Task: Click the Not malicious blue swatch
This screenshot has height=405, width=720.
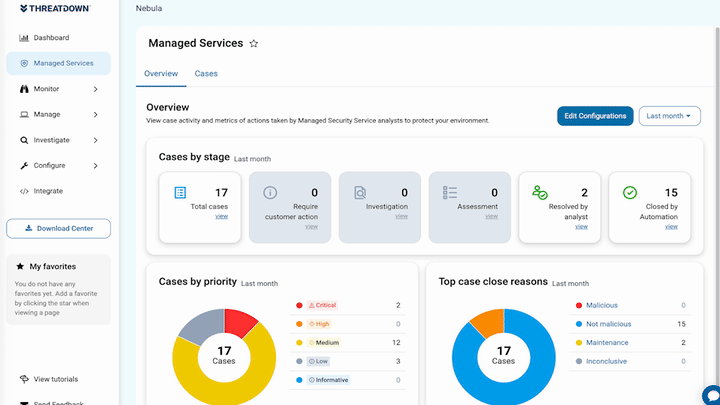Action: point(579,324)
